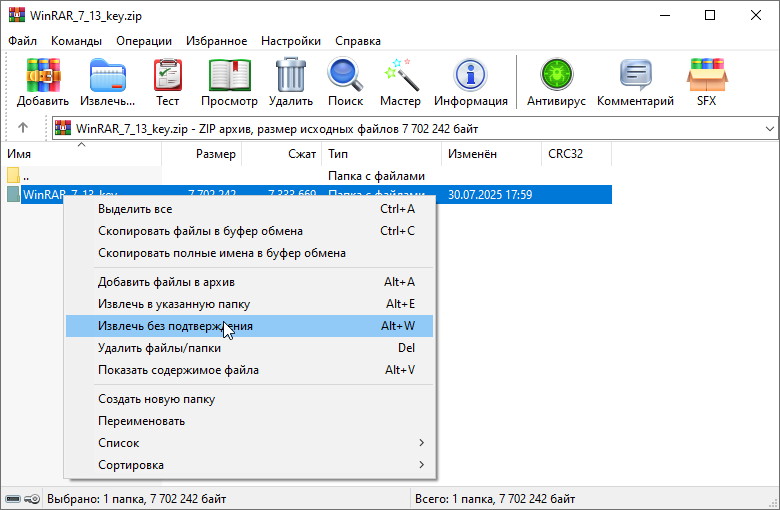Go up one folder level arrow
The image size is (780, 510).
click(23, 128)
